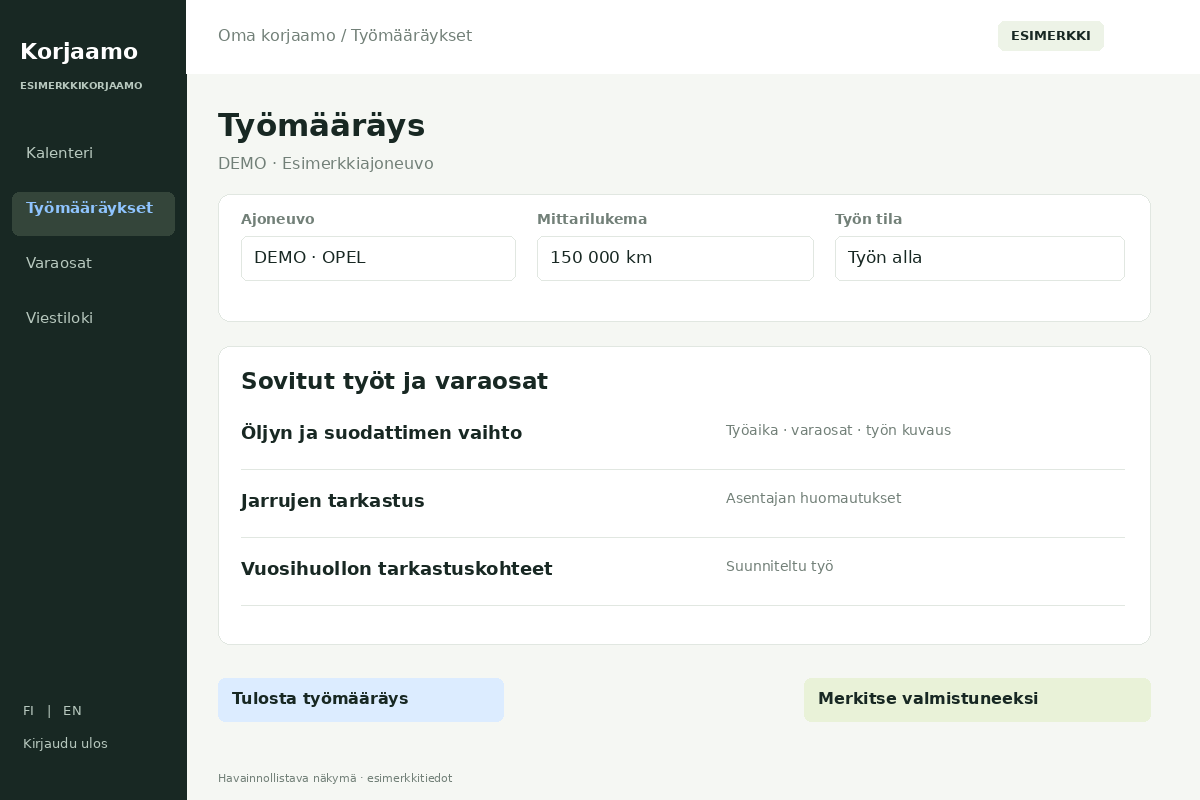1200x800 pixels.
Task: Click Suunniteltu työ text
Action: 779,566
